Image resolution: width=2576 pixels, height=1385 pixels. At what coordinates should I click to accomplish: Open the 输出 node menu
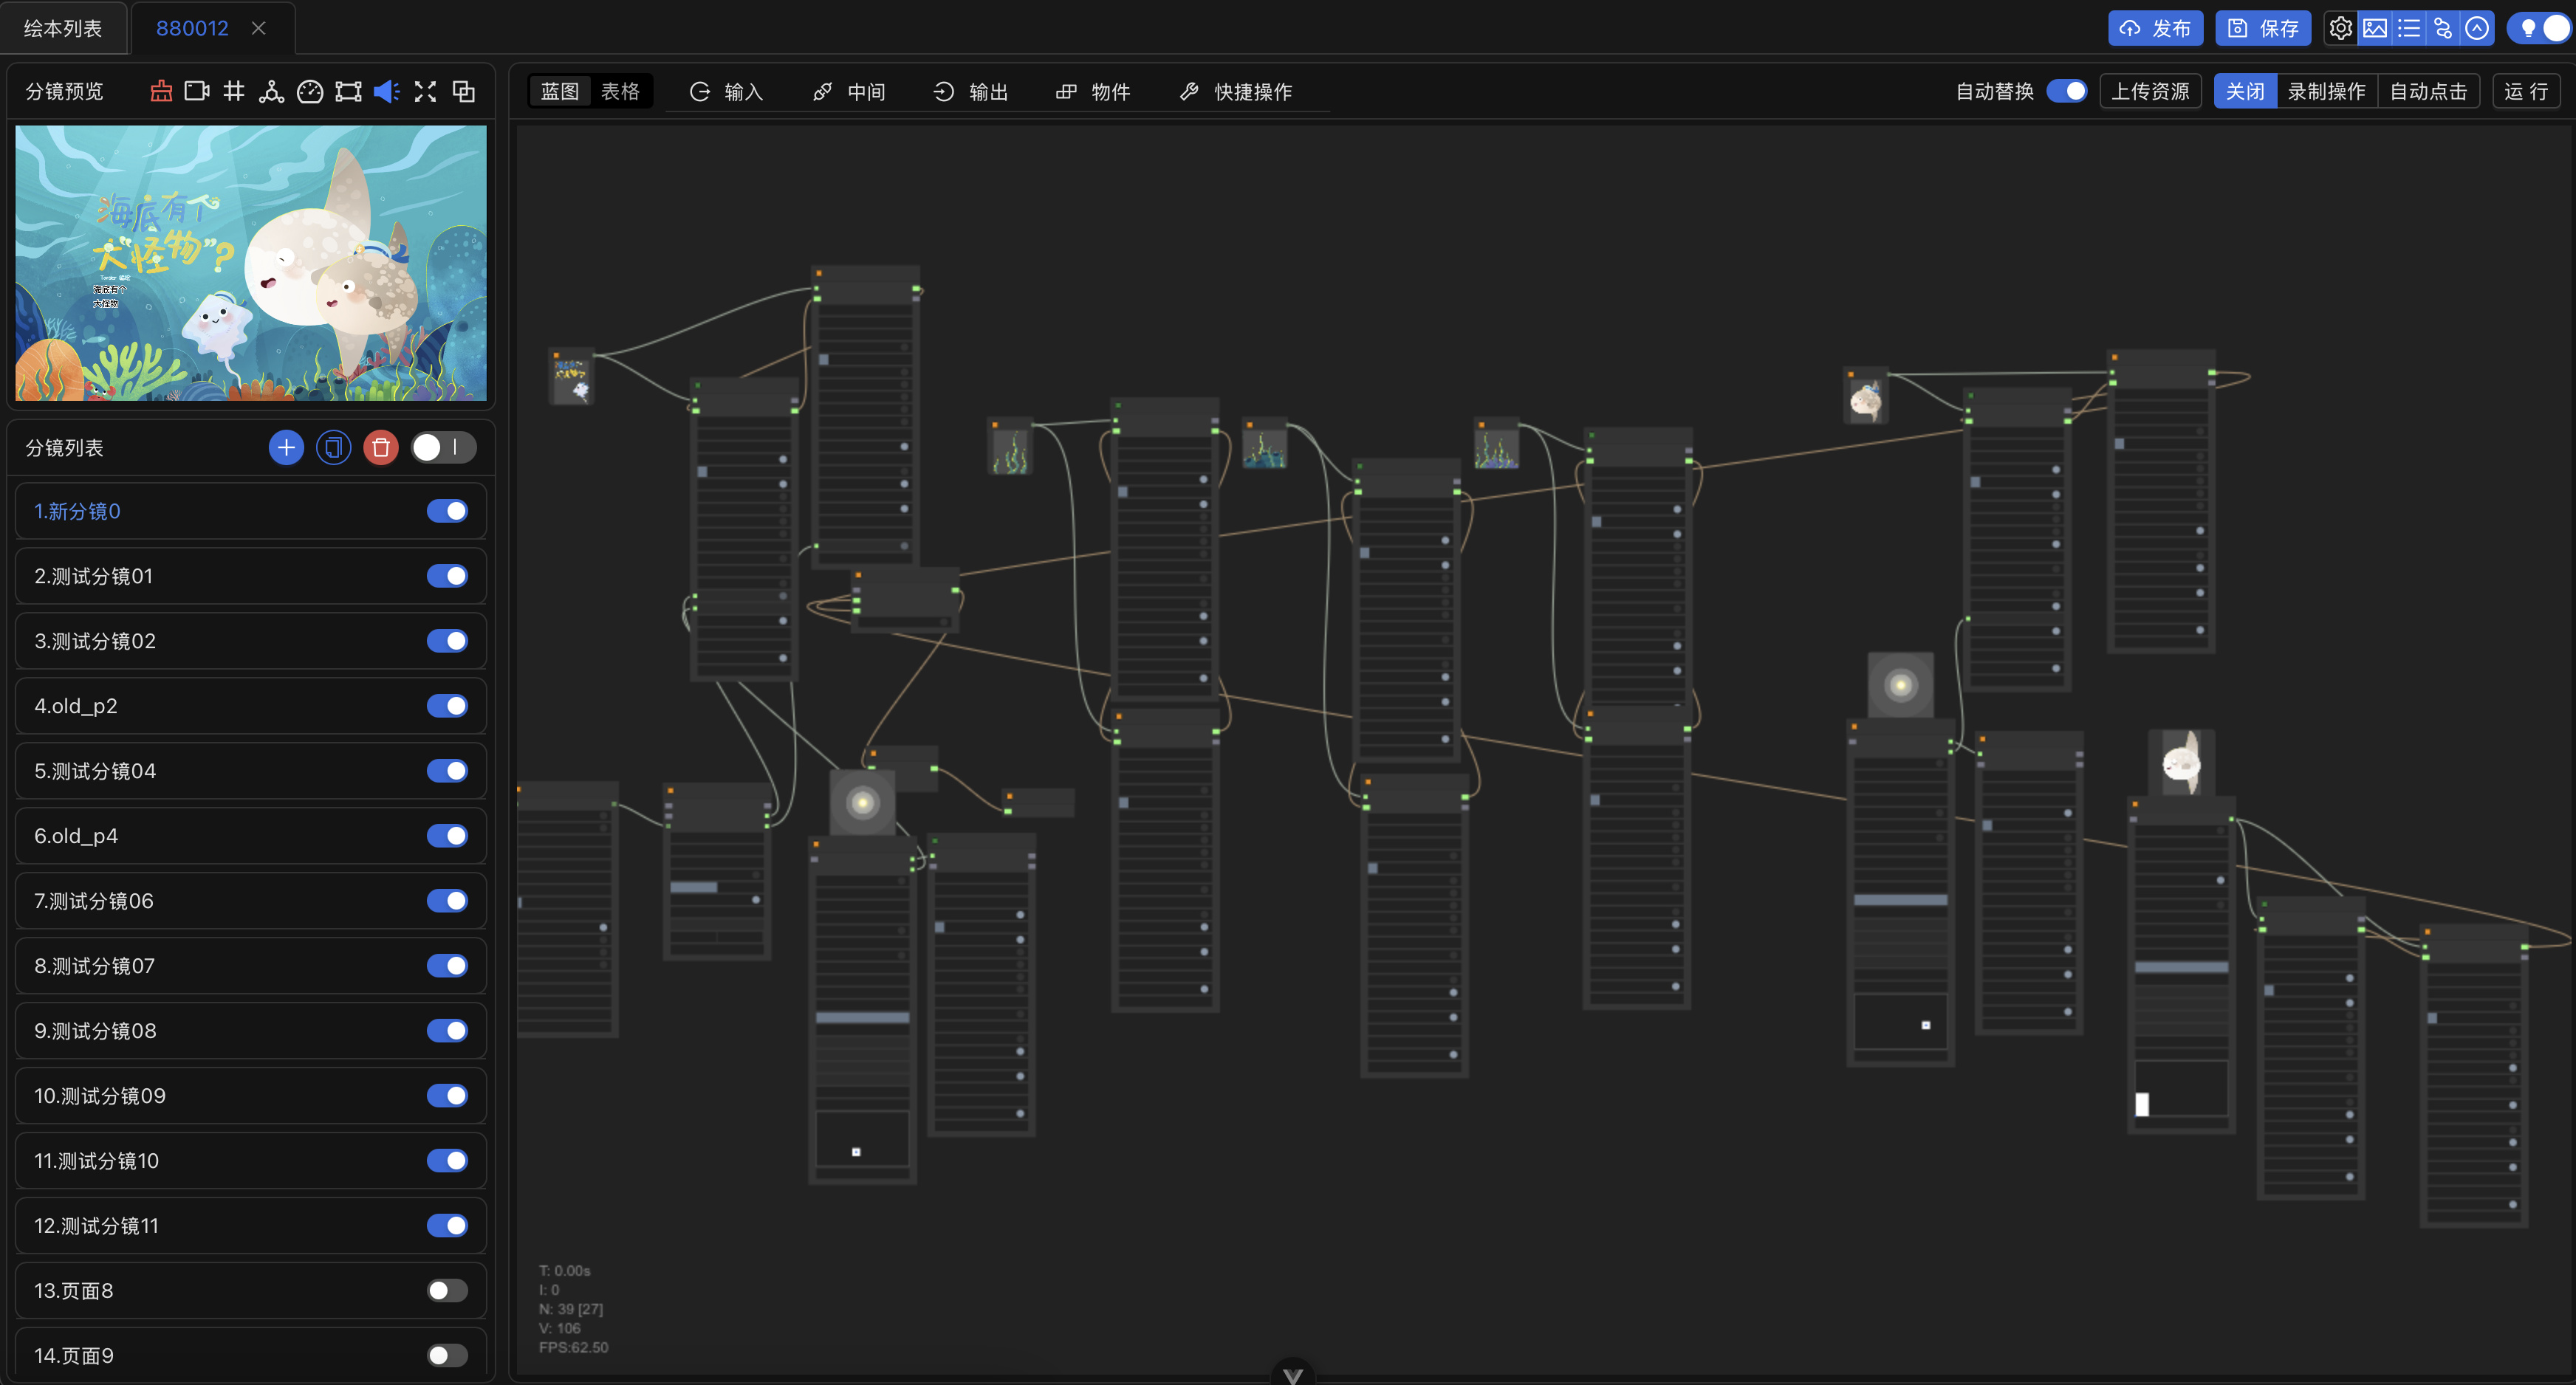click(971, 92)
